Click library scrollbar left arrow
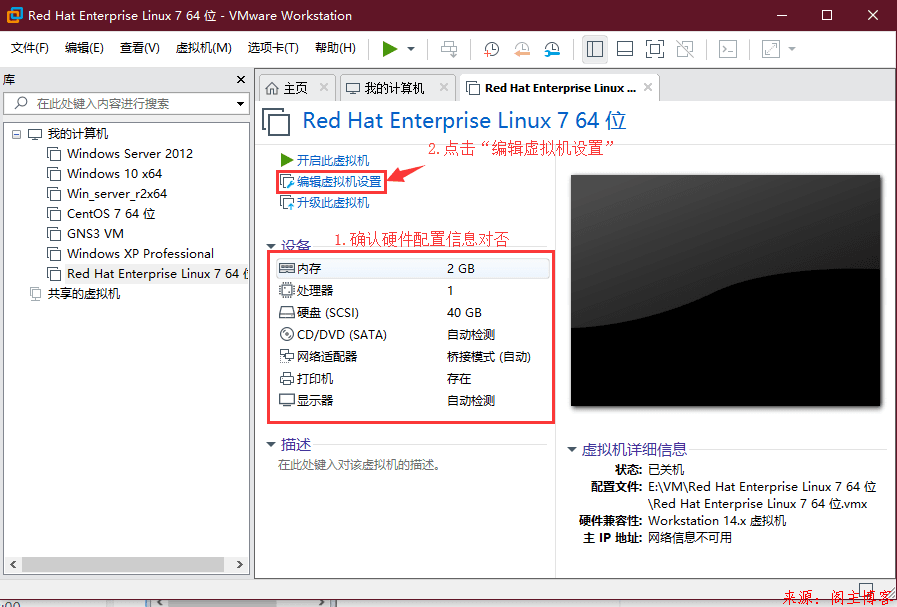The height and width of the screenshot is (607, 897). 13,565
